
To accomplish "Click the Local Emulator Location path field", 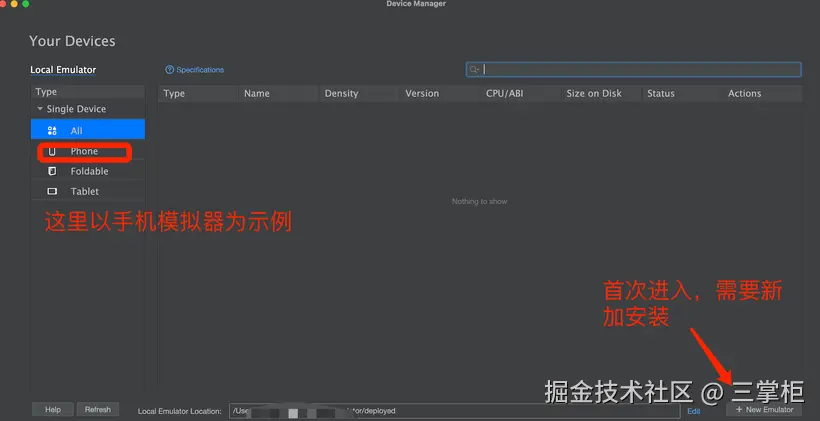I will pyautogui.click(x=454, y=411).
